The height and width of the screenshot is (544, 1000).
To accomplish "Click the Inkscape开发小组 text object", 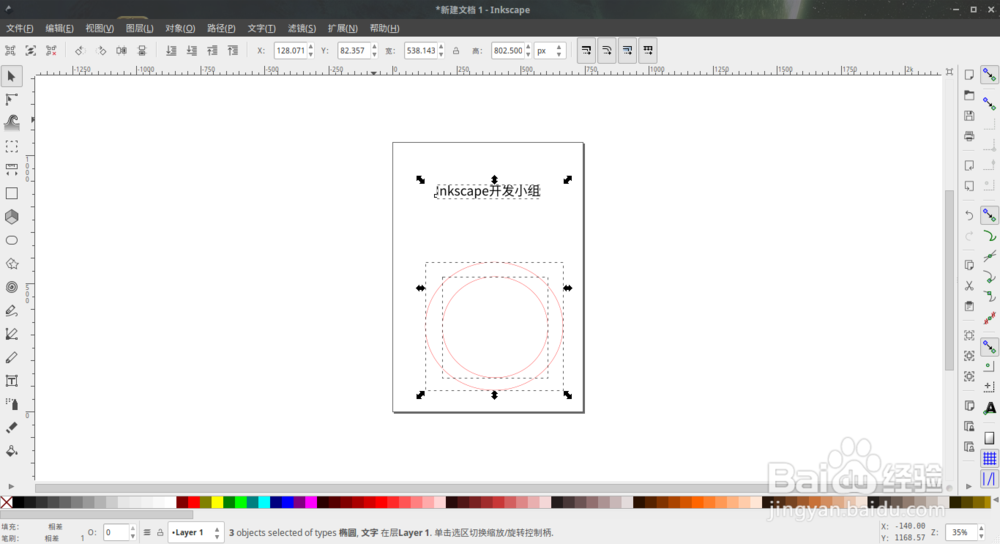I will pyautogui.click(x=488, y=191).
